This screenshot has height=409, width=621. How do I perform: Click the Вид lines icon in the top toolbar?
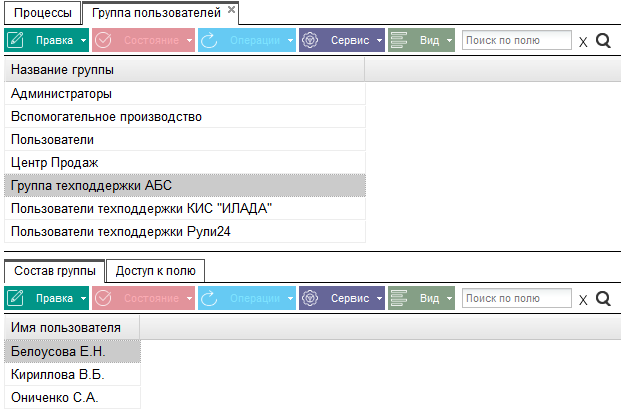click(x=399, y=40)
